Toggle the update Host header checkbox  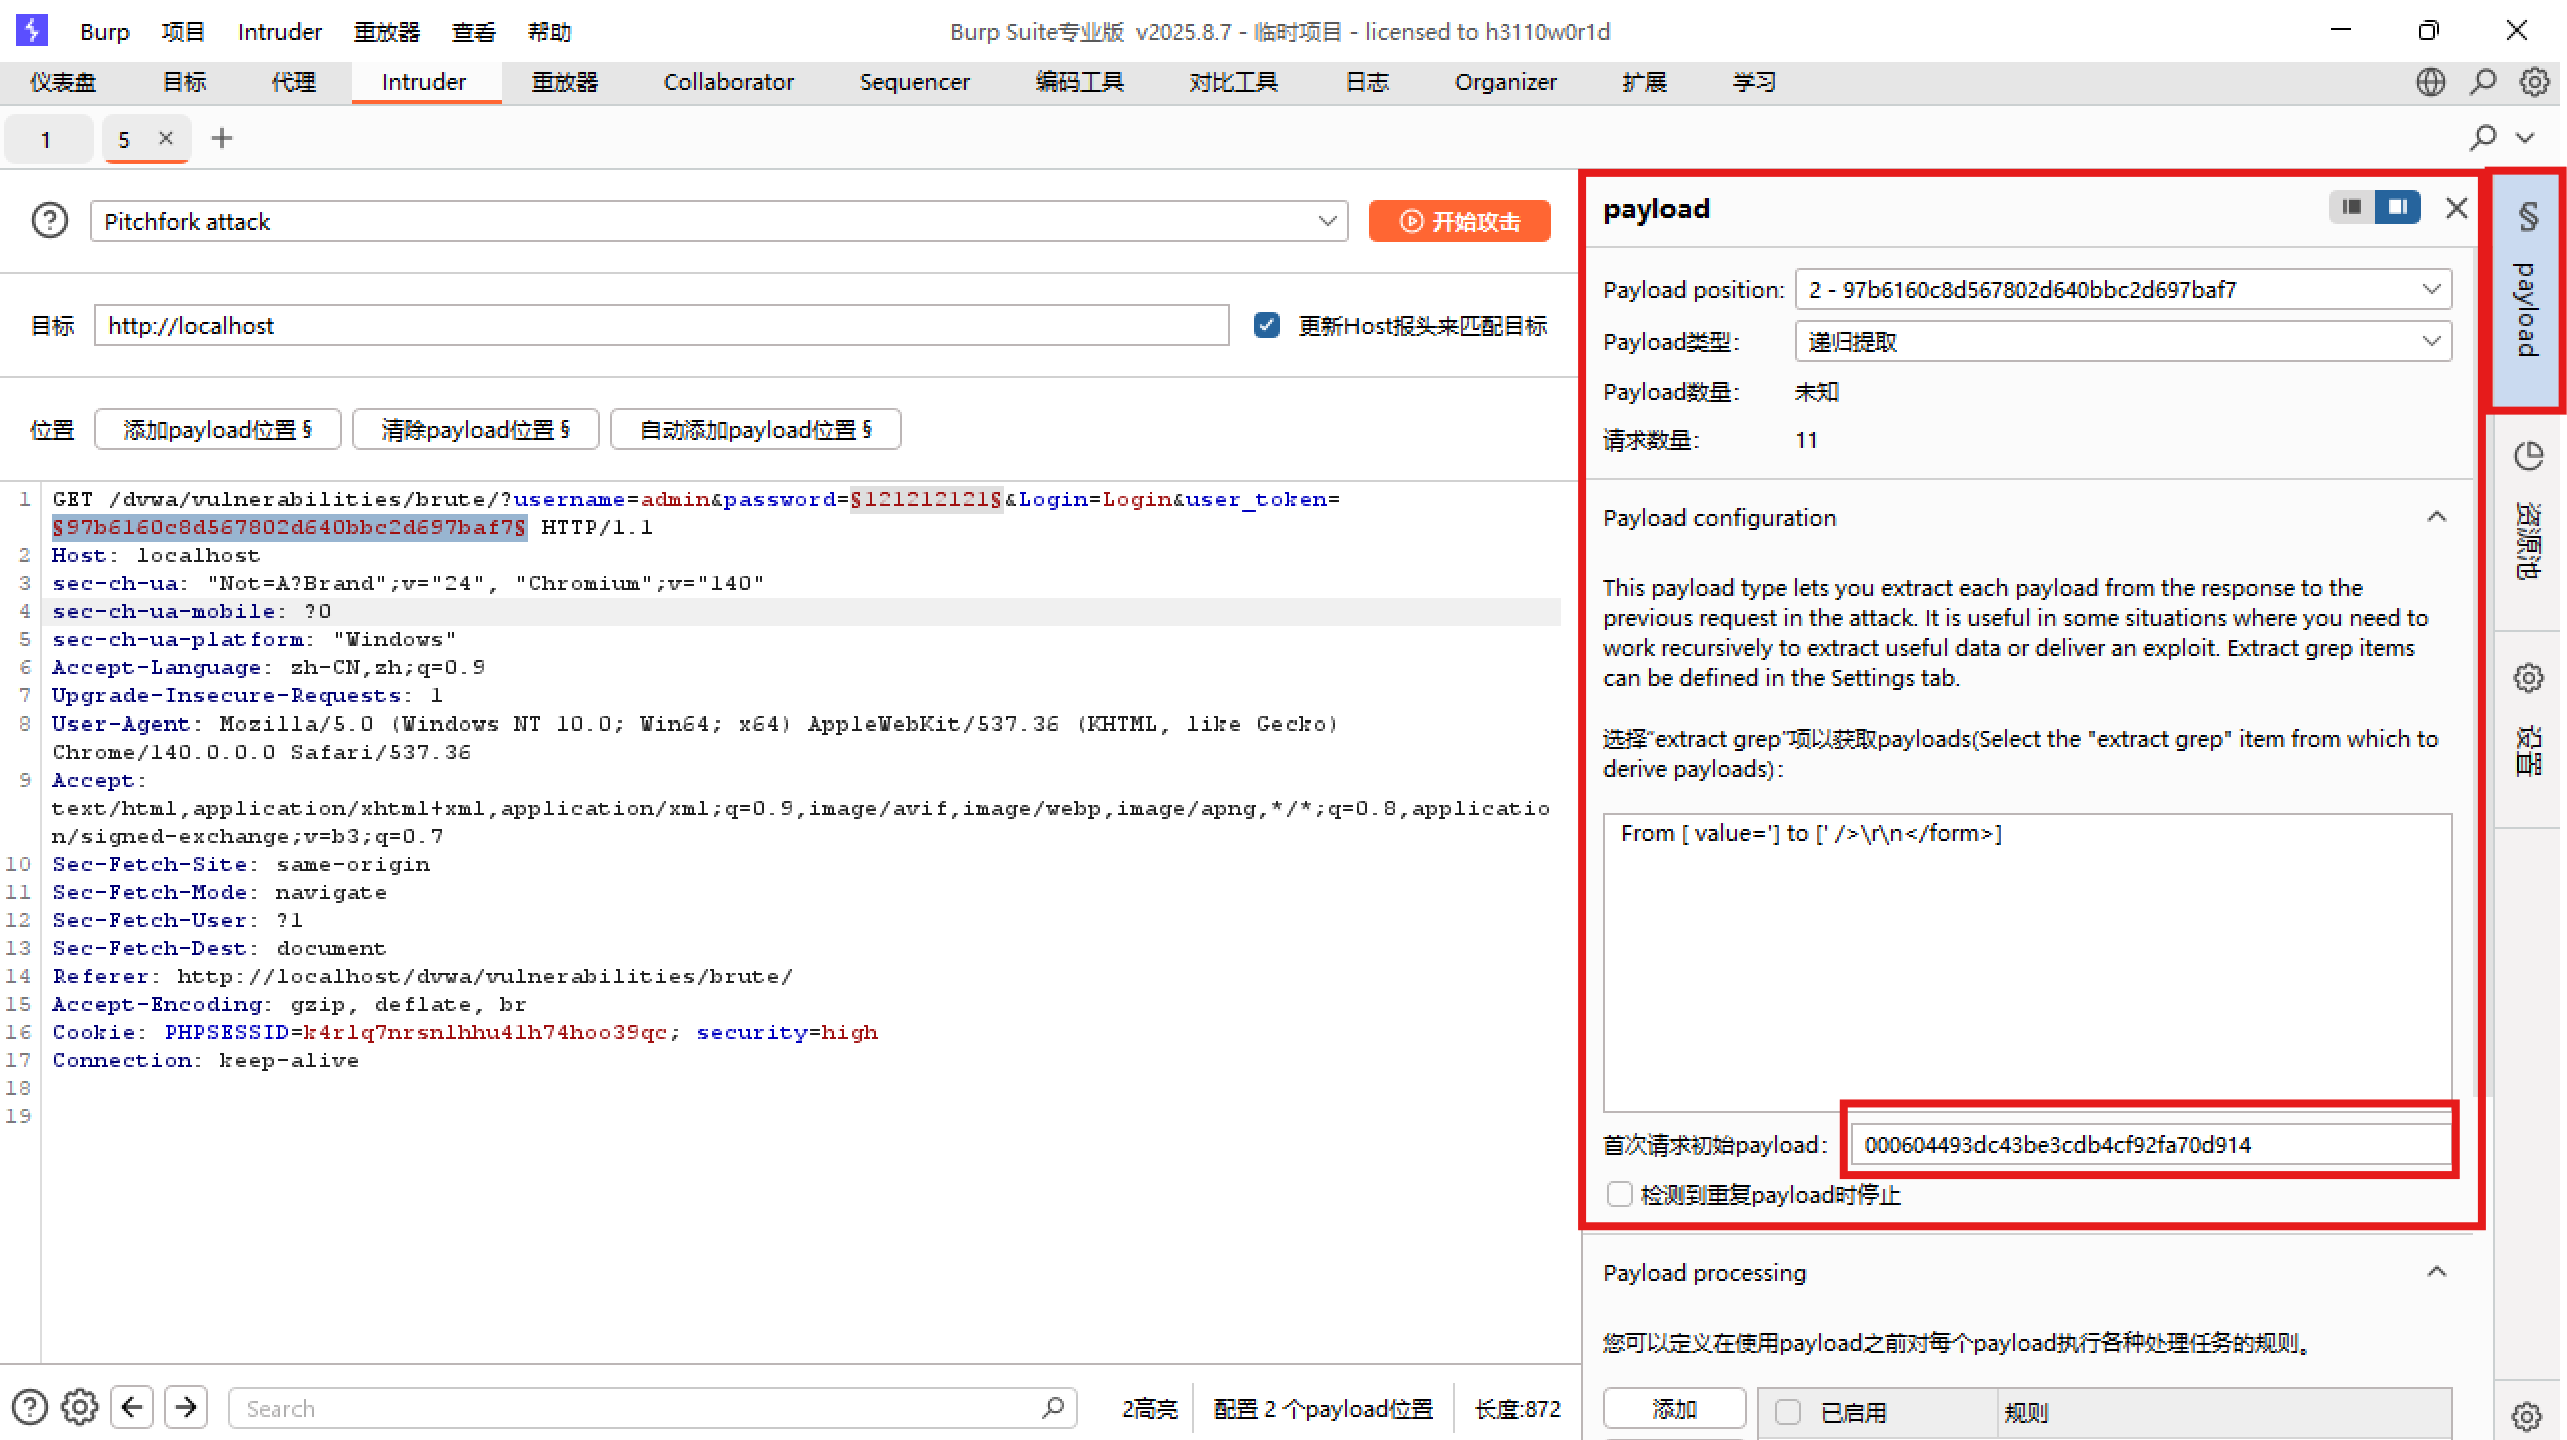tap(1266, 325)
